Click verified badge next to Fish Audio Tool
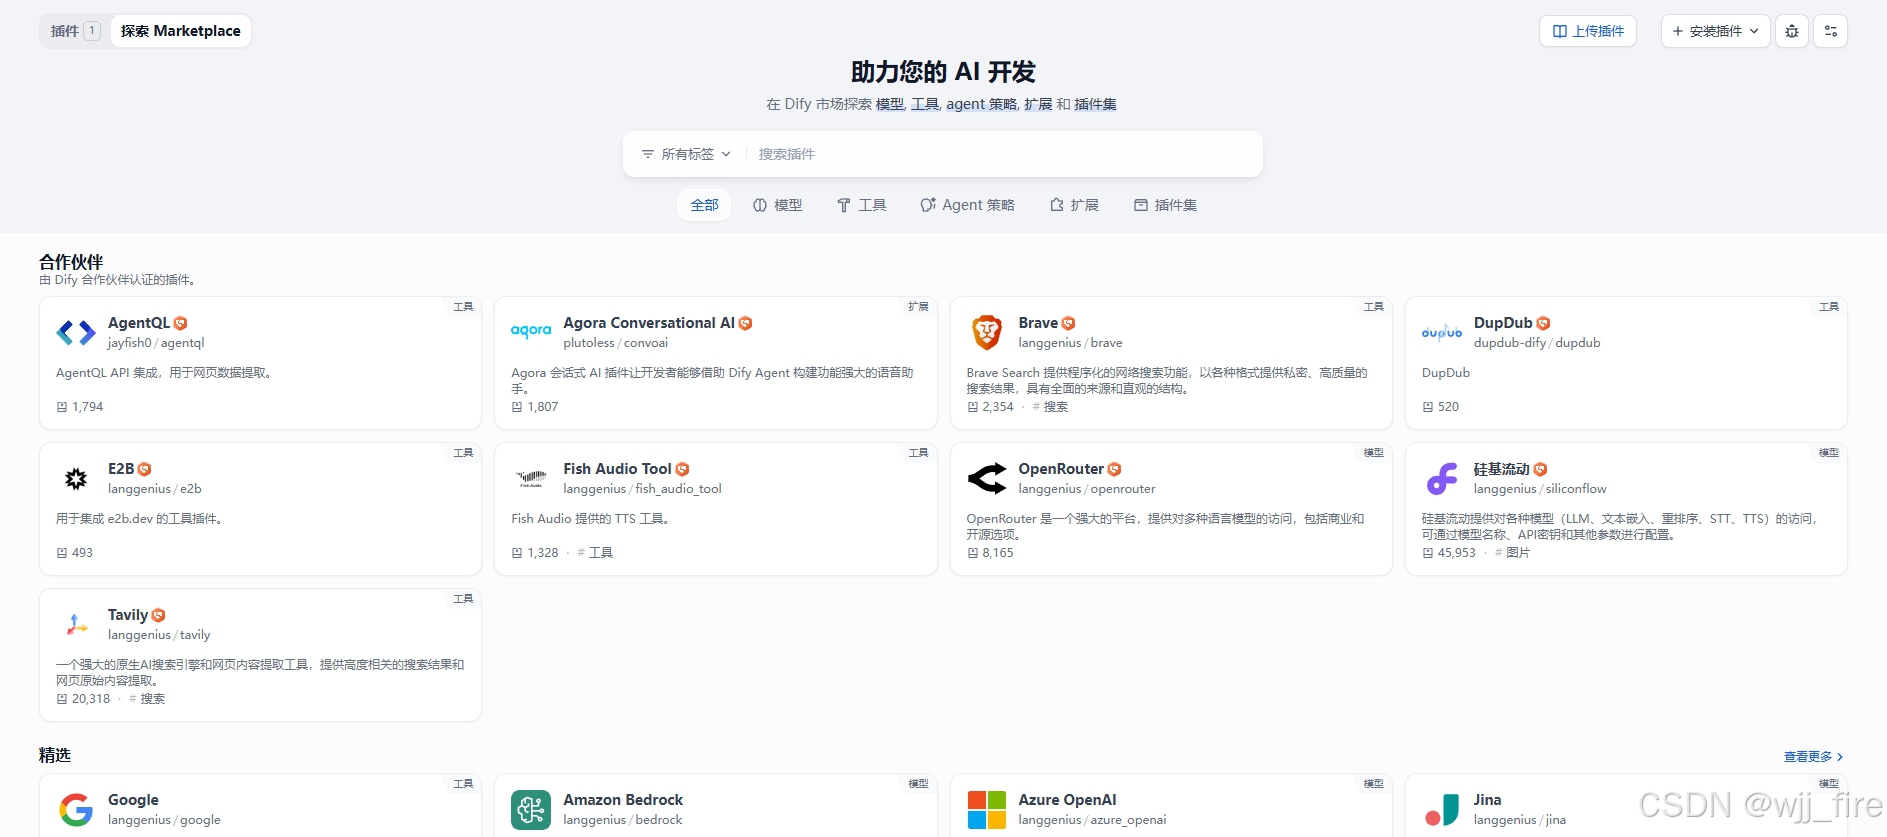Viewport: 1887px width, 837px height. click(682, 469)
